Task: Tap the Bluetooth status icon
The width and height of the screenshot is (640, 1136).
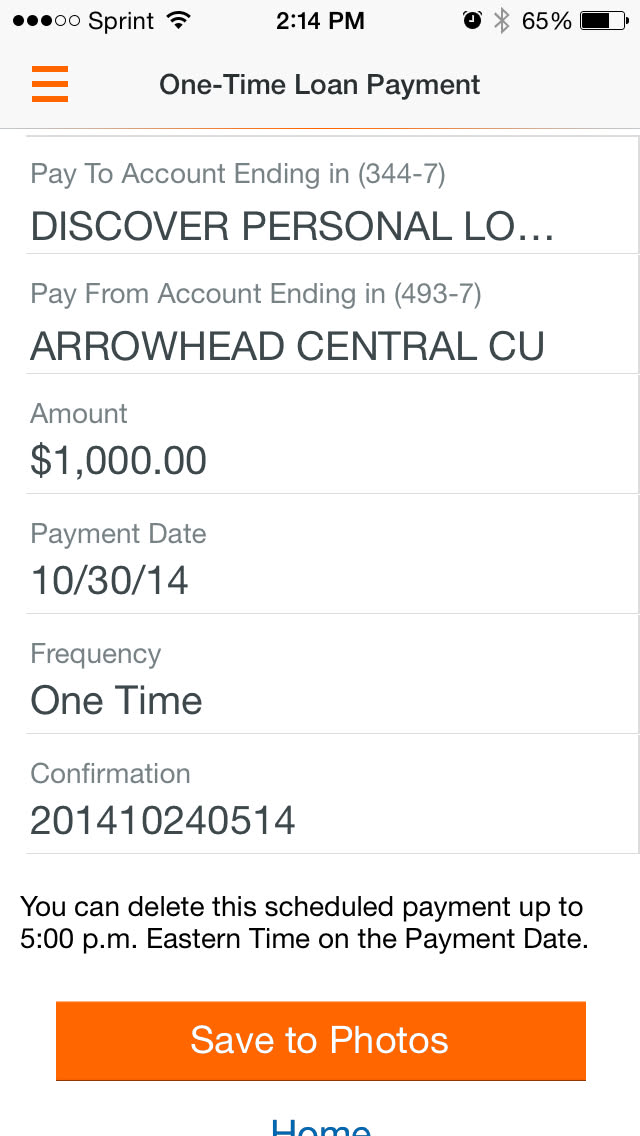Action: [502, 20]
